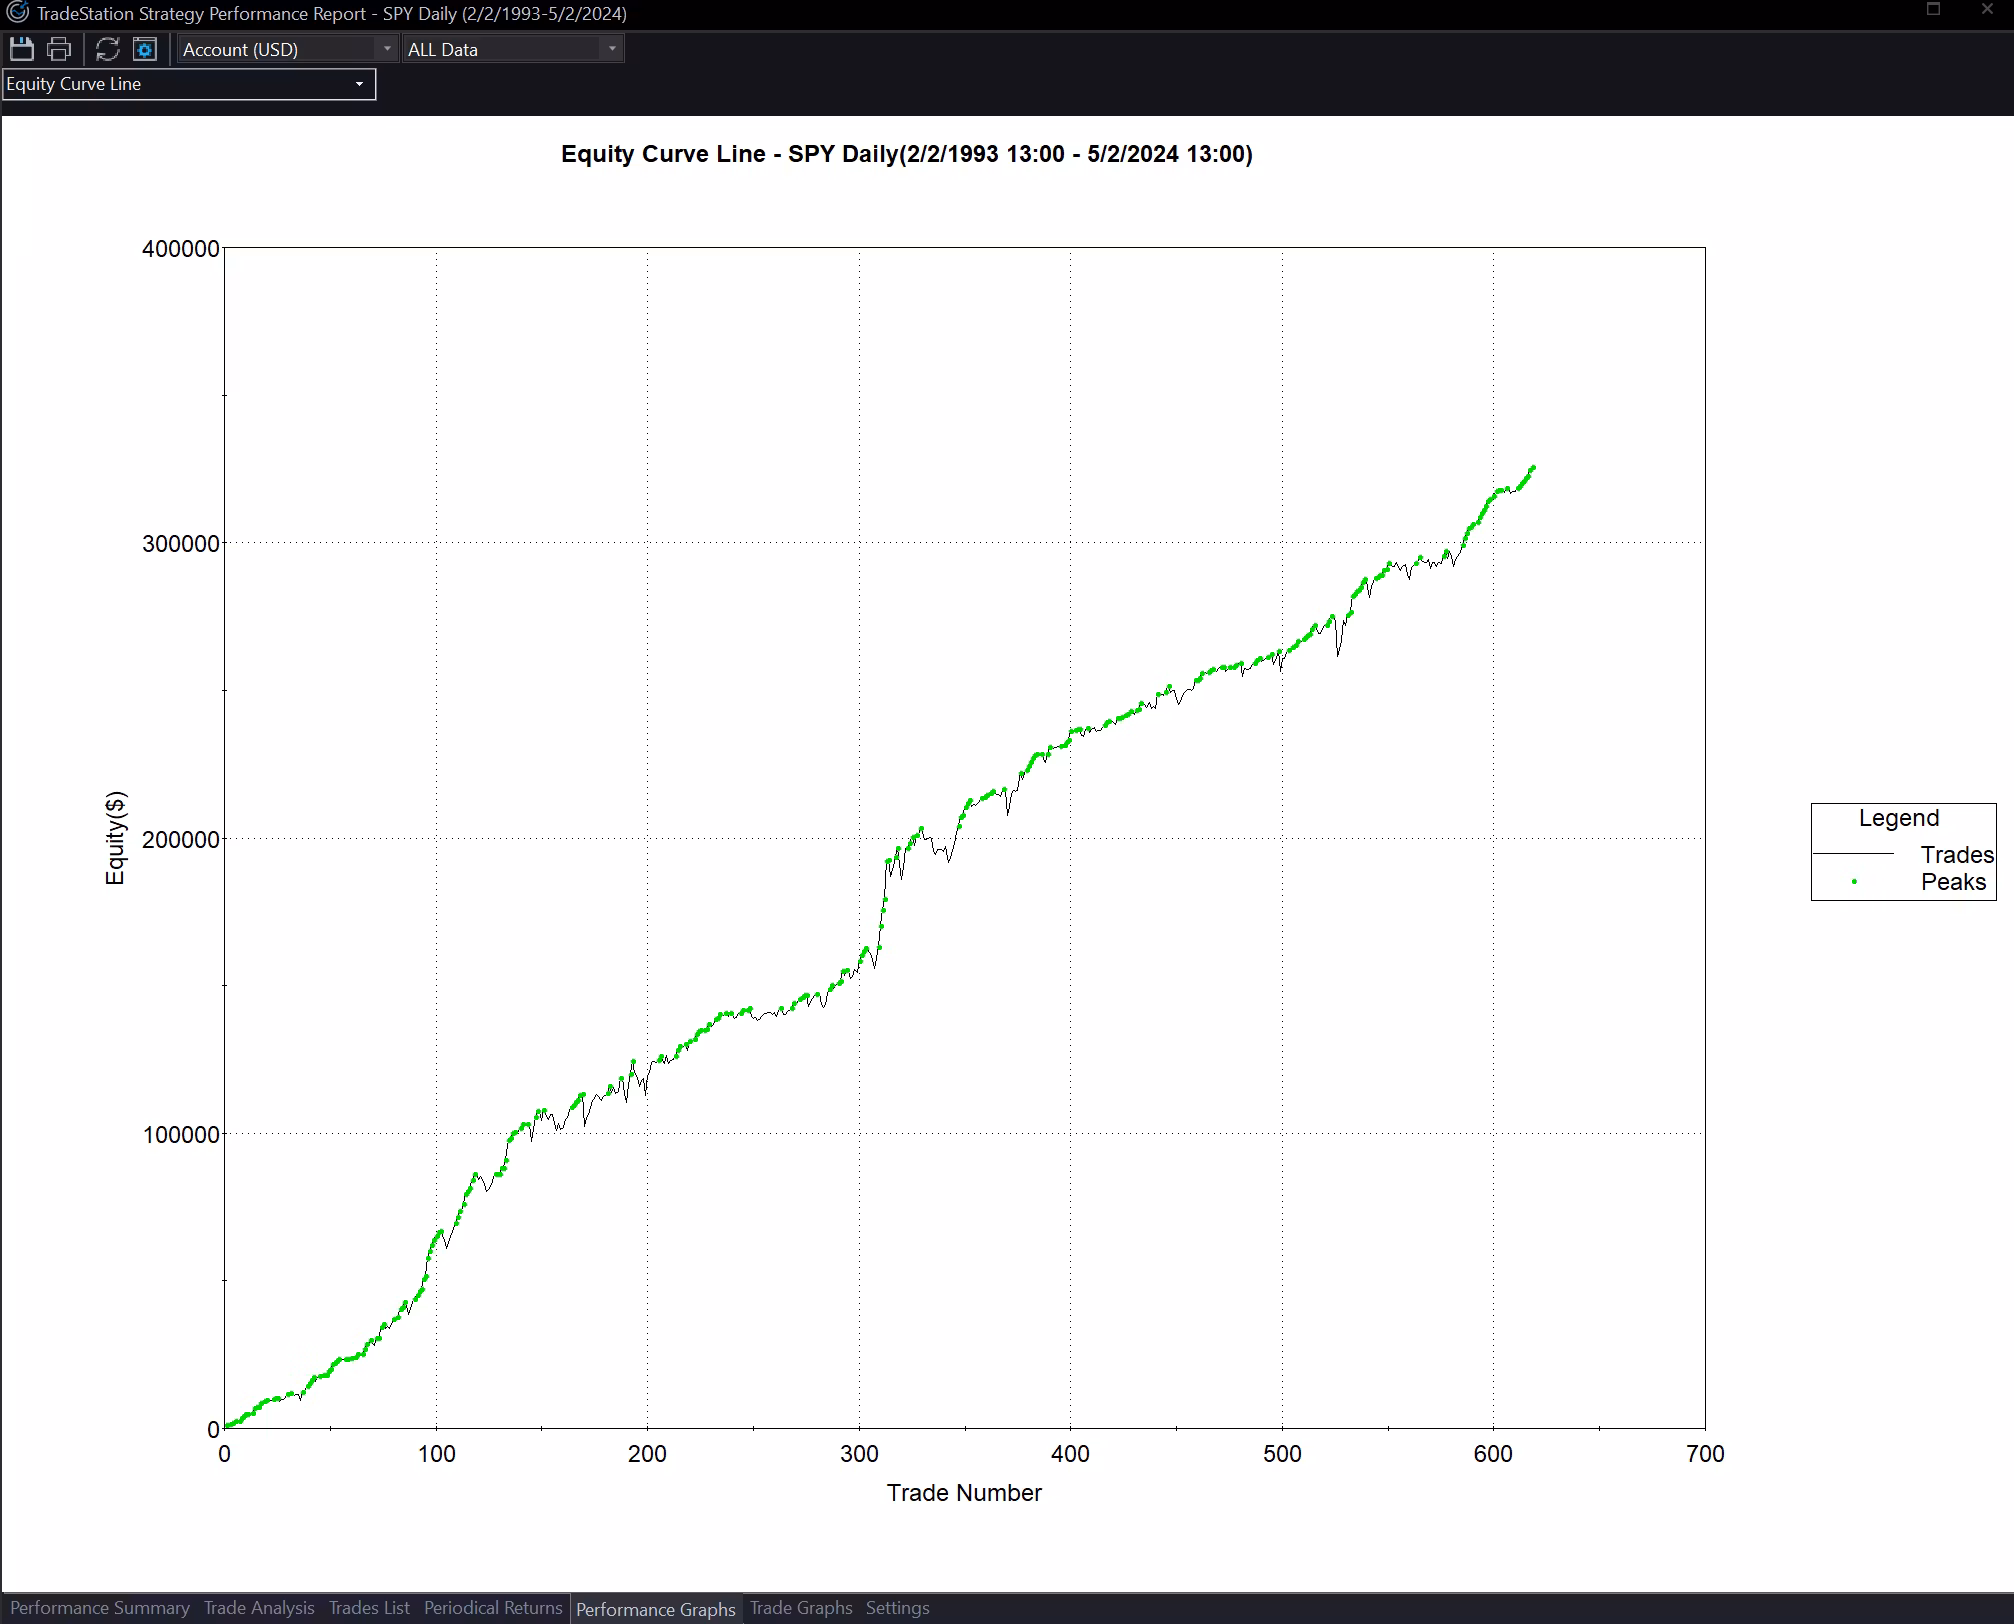This screenshot has width=2014, height=1624.
Task: Open the Account (USD) dropdown
Action: [x=287, y=49]
